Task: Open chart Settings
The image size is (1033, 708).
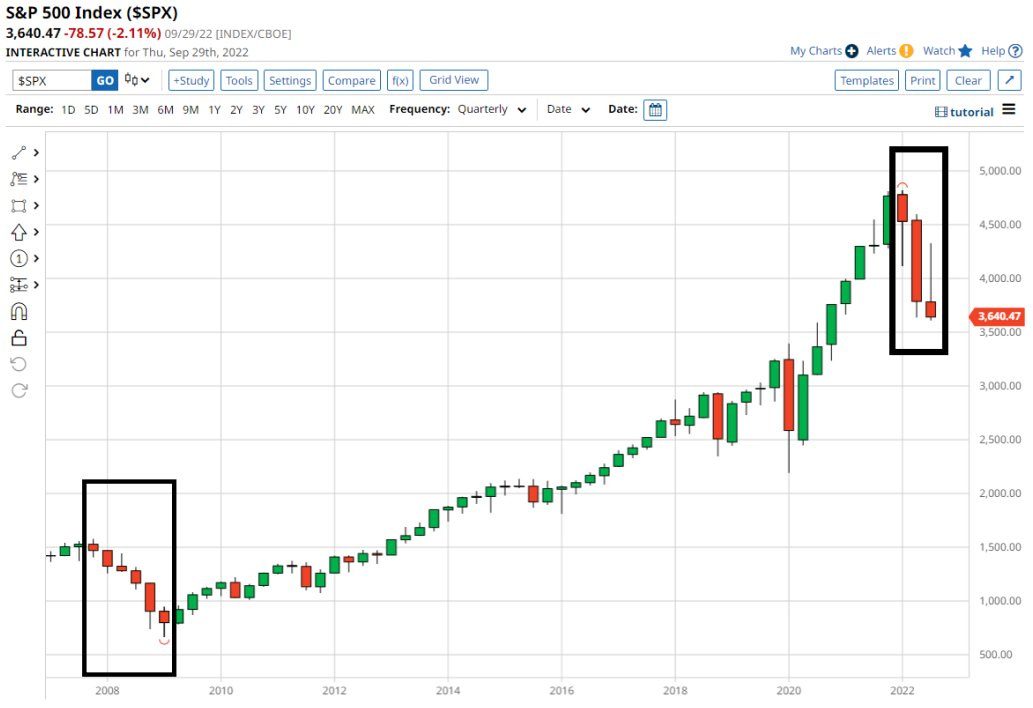Action: [x=290, y=80]
